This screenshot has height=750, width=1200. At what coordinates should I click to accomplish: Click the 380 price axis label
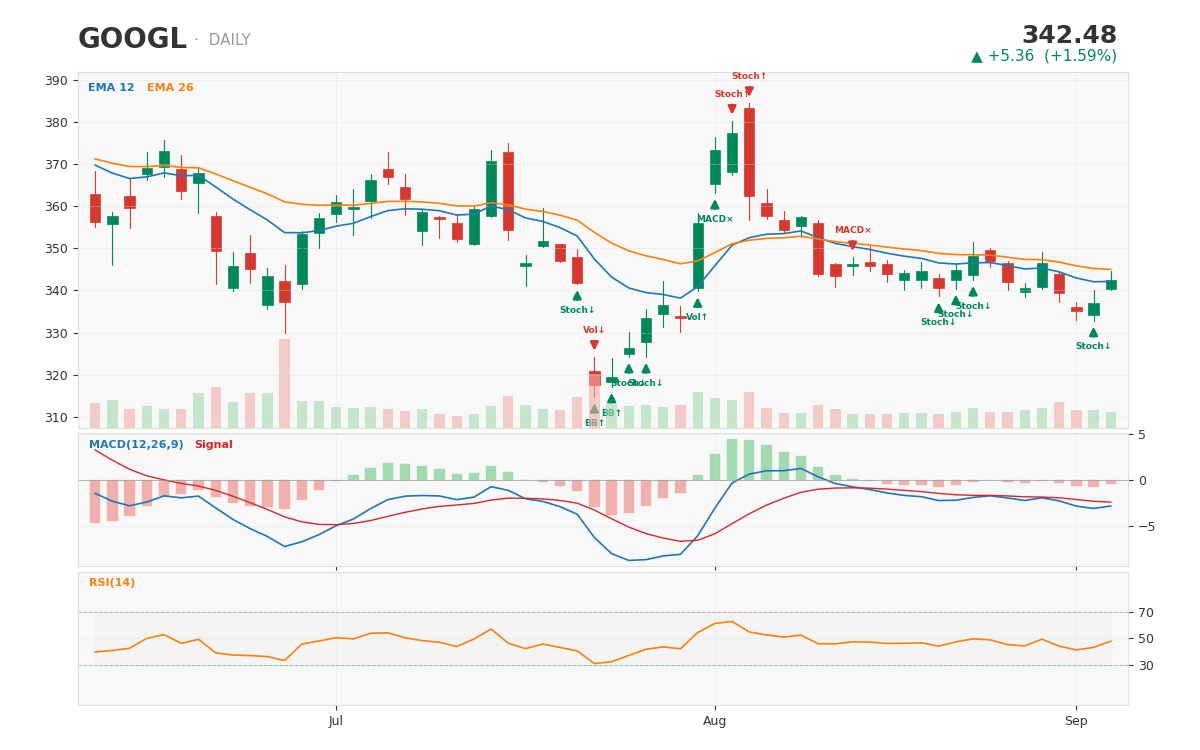click(57, 123)
